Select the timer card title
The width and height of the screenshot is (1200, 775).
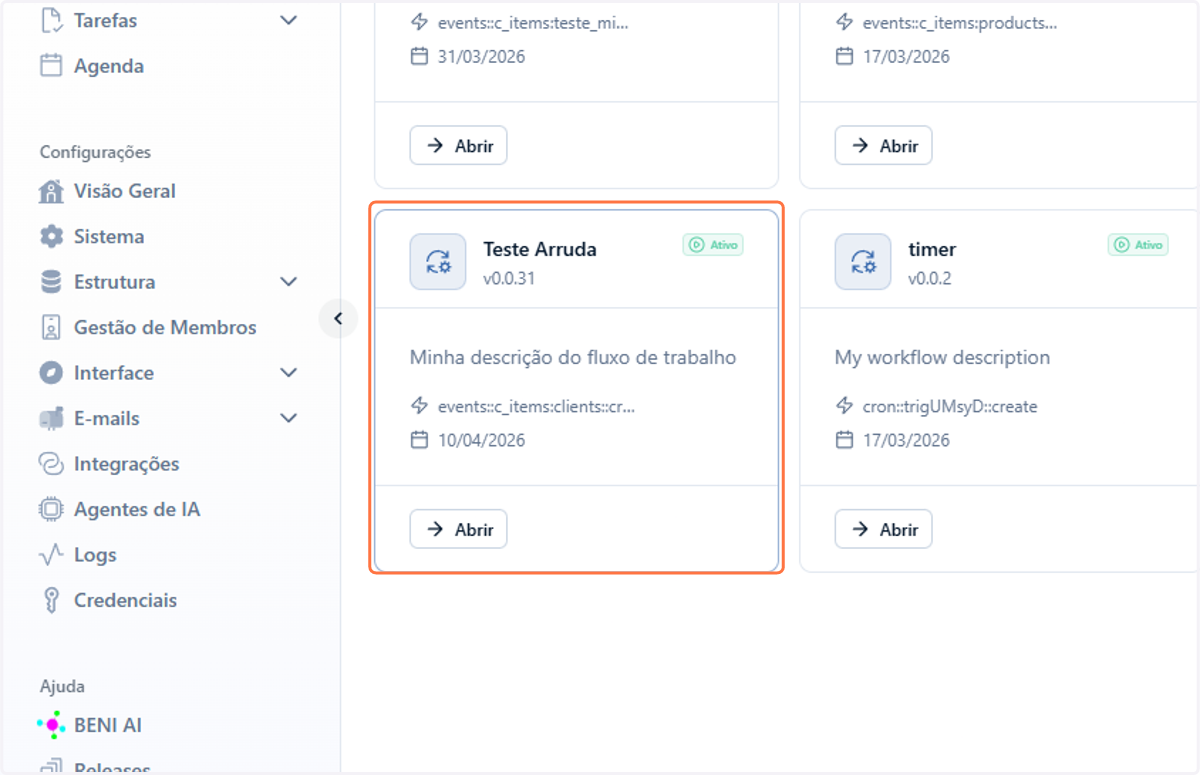(x=932, y=249)
